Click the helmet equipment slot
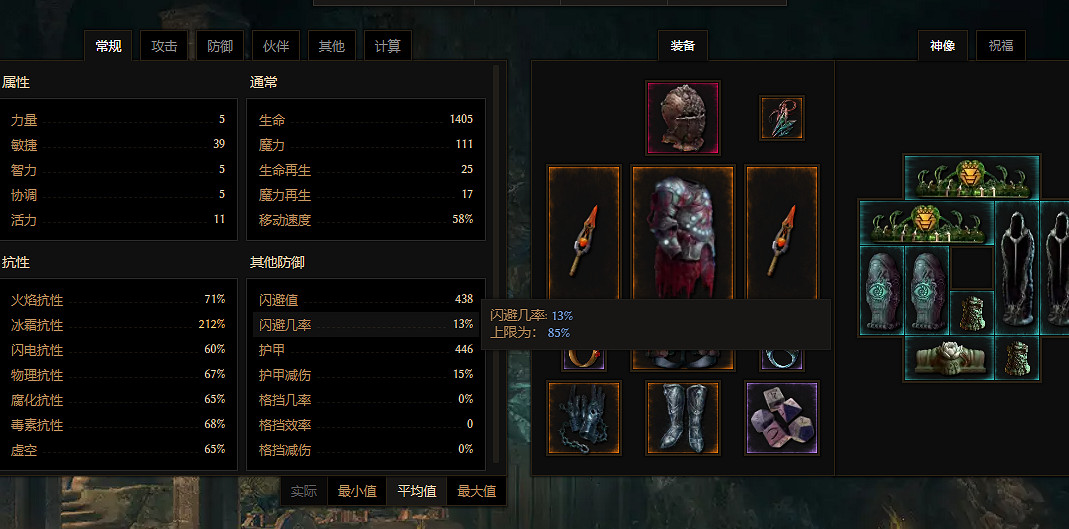Screen dimensions: 1069x529 [x=682, y=118]
